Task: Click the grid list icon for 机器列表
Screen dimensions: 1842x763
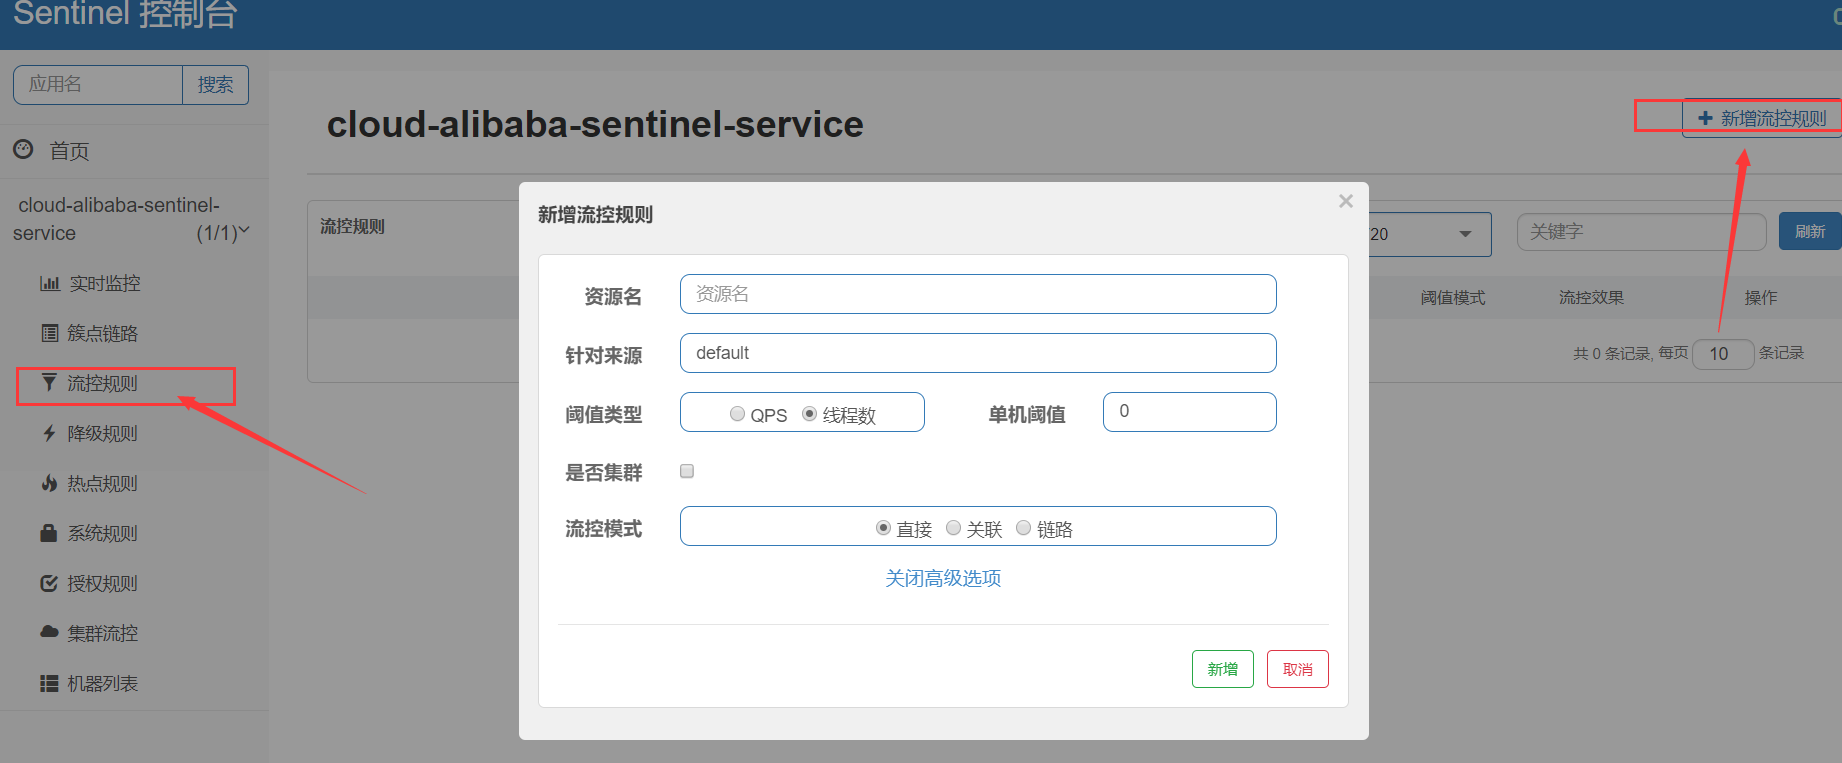Action: coord(49,683)
